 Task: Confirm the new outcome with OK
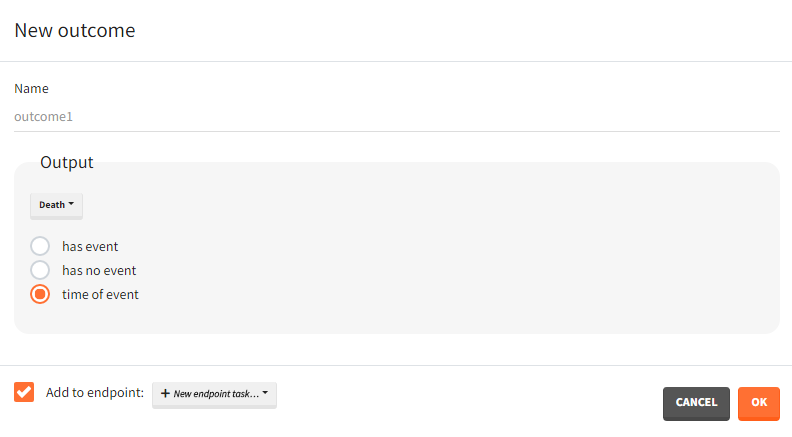coord(759,403)
